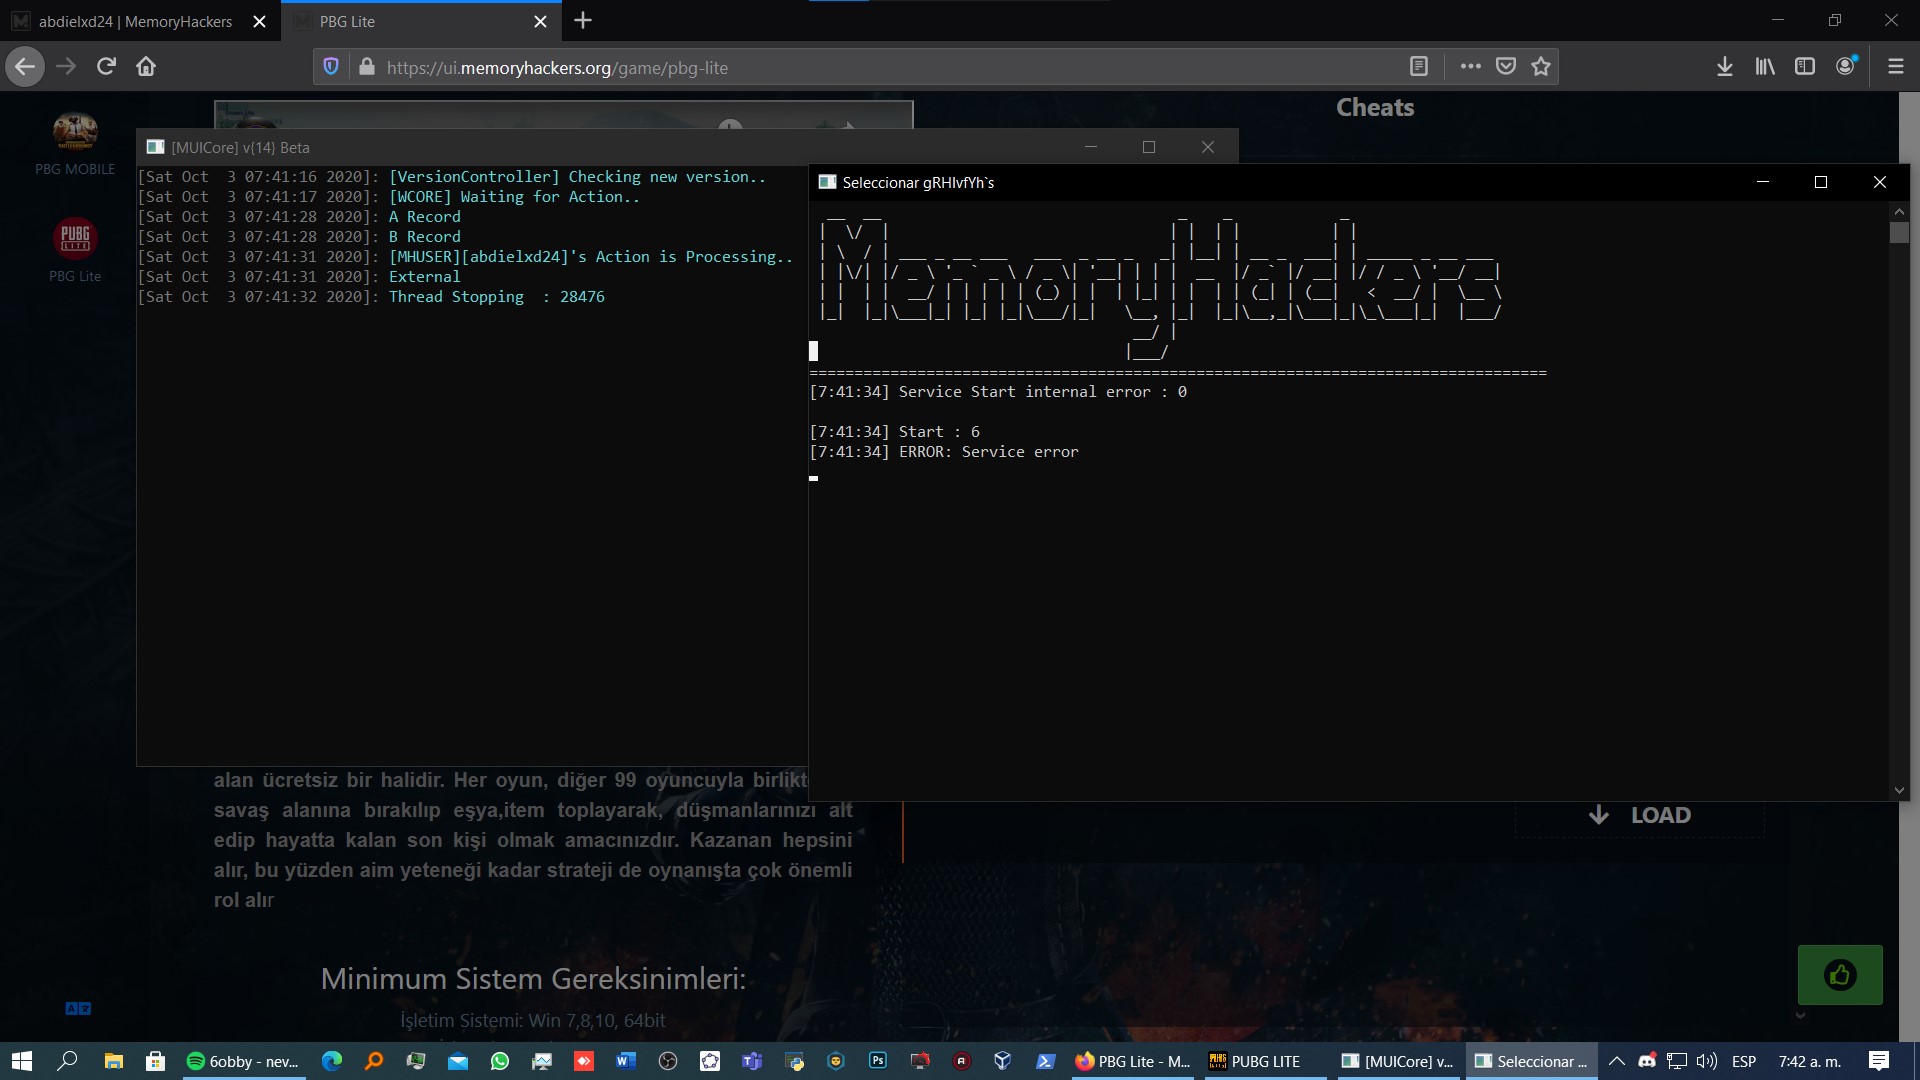Open the Firefox hamburger application menu
Screen dimensions: 1920x1080
pyautogui.click(x=1895, y=67)
